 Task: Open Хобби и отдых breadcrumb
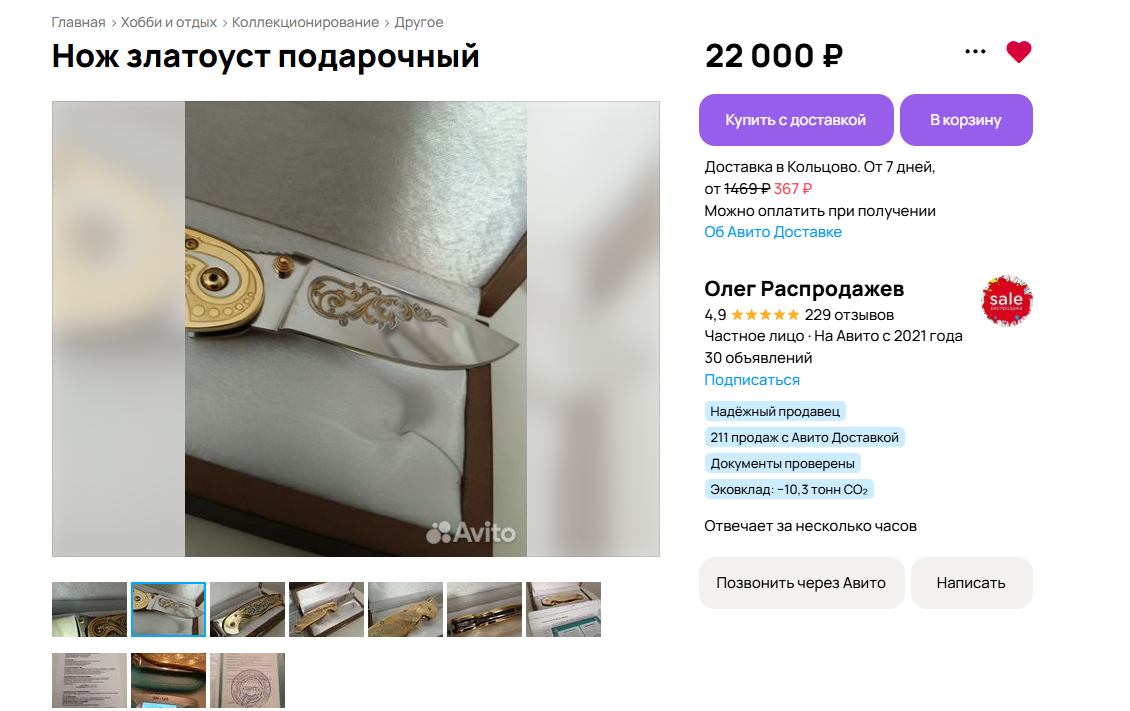point(169,22)
